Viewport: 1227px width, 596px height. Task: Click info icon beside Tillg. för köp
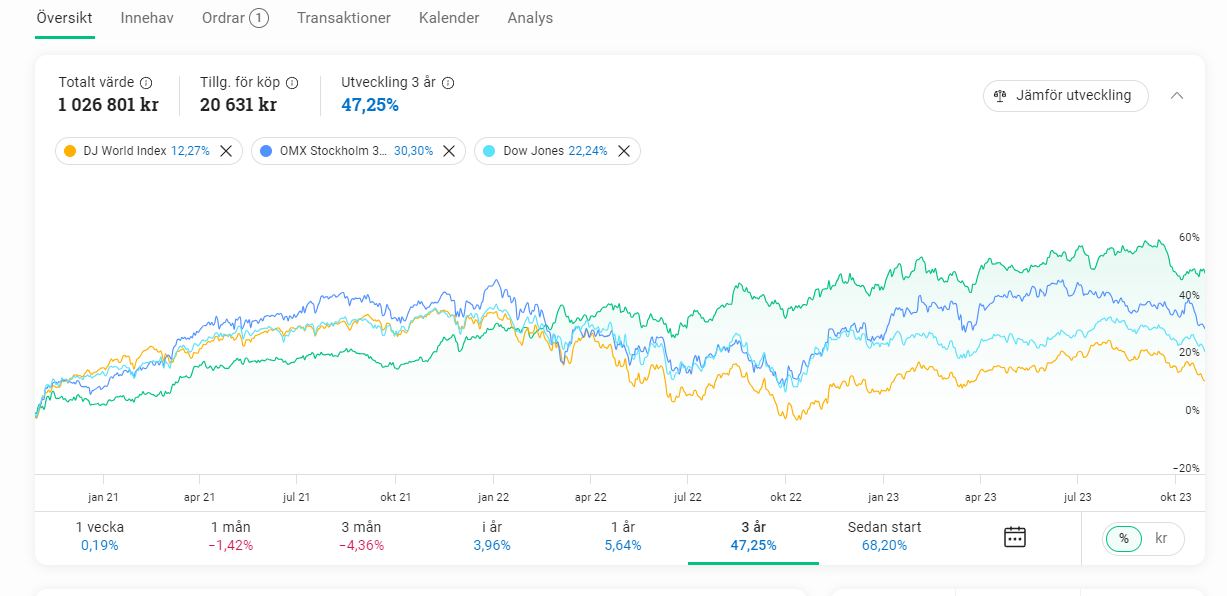pyautogui.click(x=292, y=83)
